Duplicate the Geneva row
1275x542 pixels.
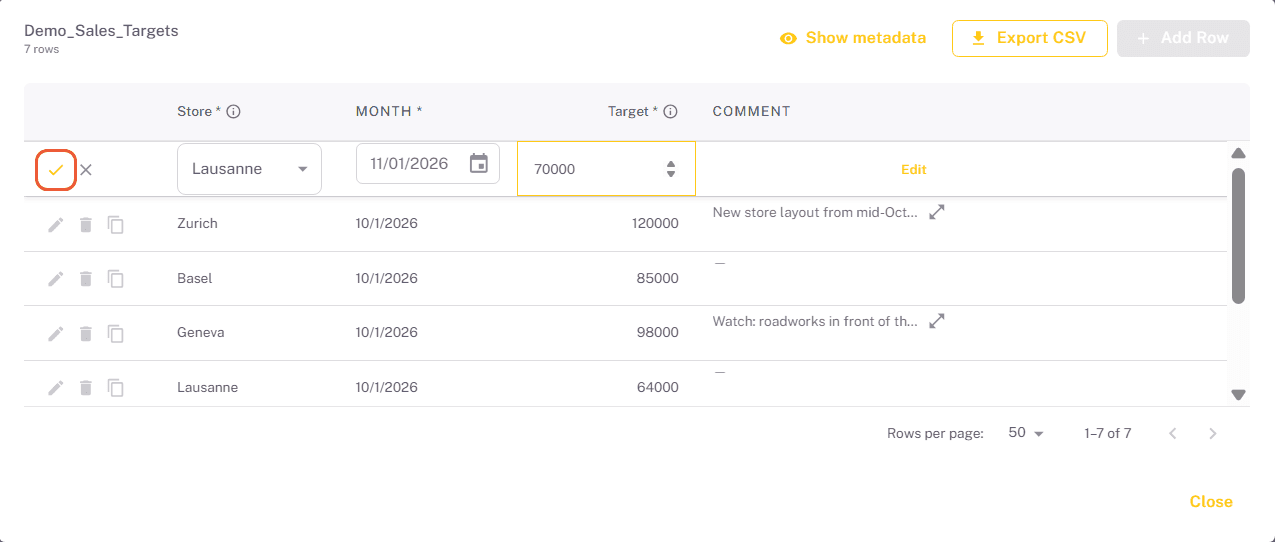116,333
